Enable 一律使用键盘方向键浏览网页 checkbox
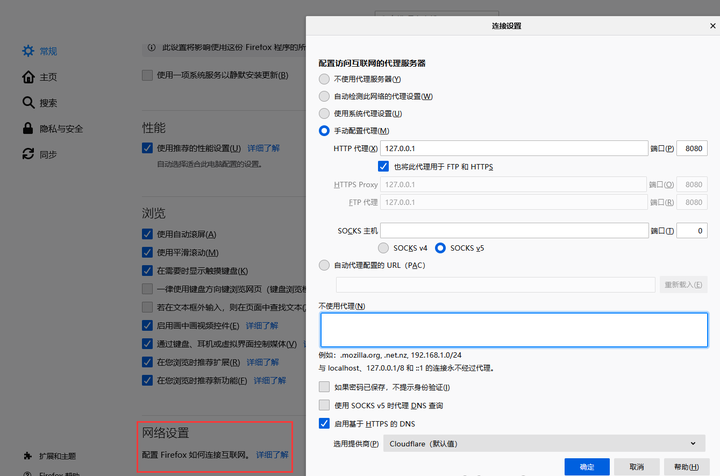The image size is (720, 476). pyautogui.click(x=147, y=289)
